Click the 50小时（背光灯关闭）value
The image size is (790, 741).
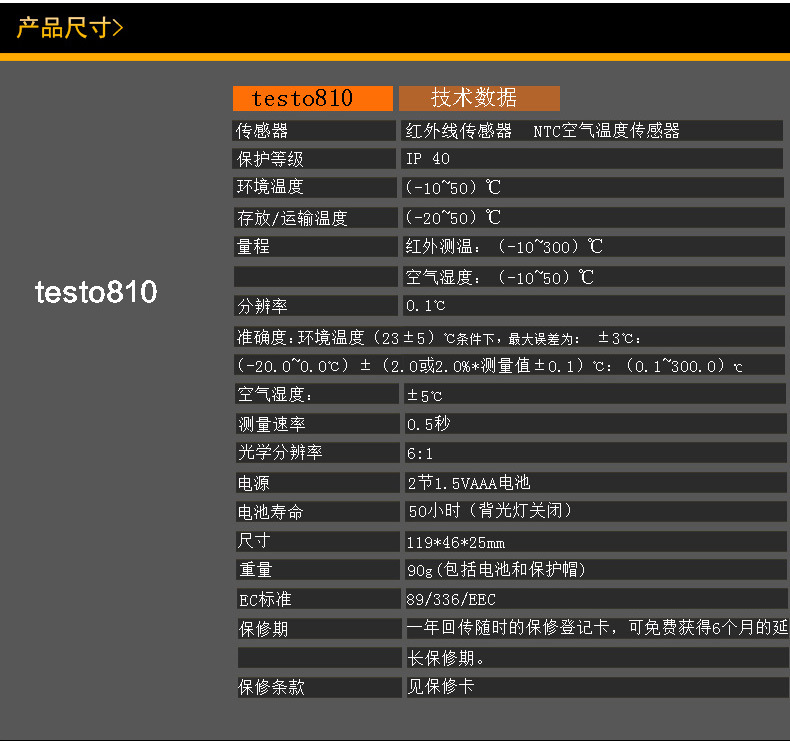tap(490, 511)
